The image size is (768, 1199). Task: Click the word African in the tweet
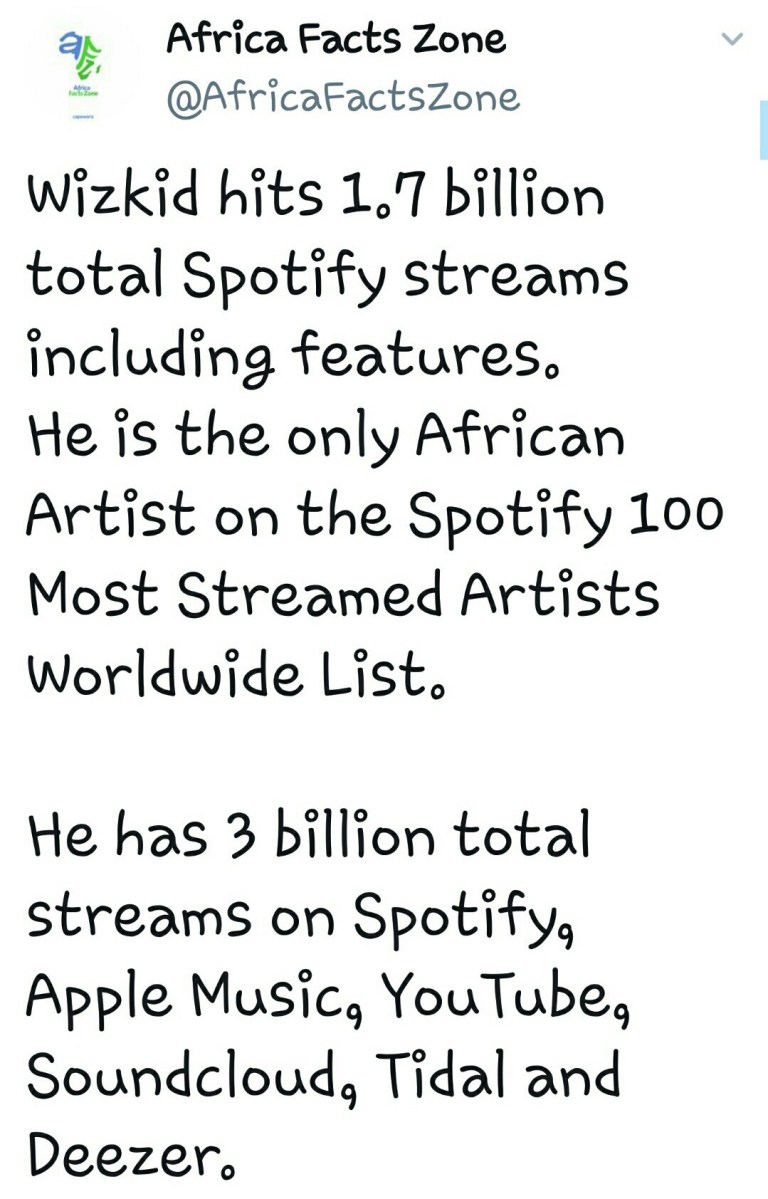[519, 434]
